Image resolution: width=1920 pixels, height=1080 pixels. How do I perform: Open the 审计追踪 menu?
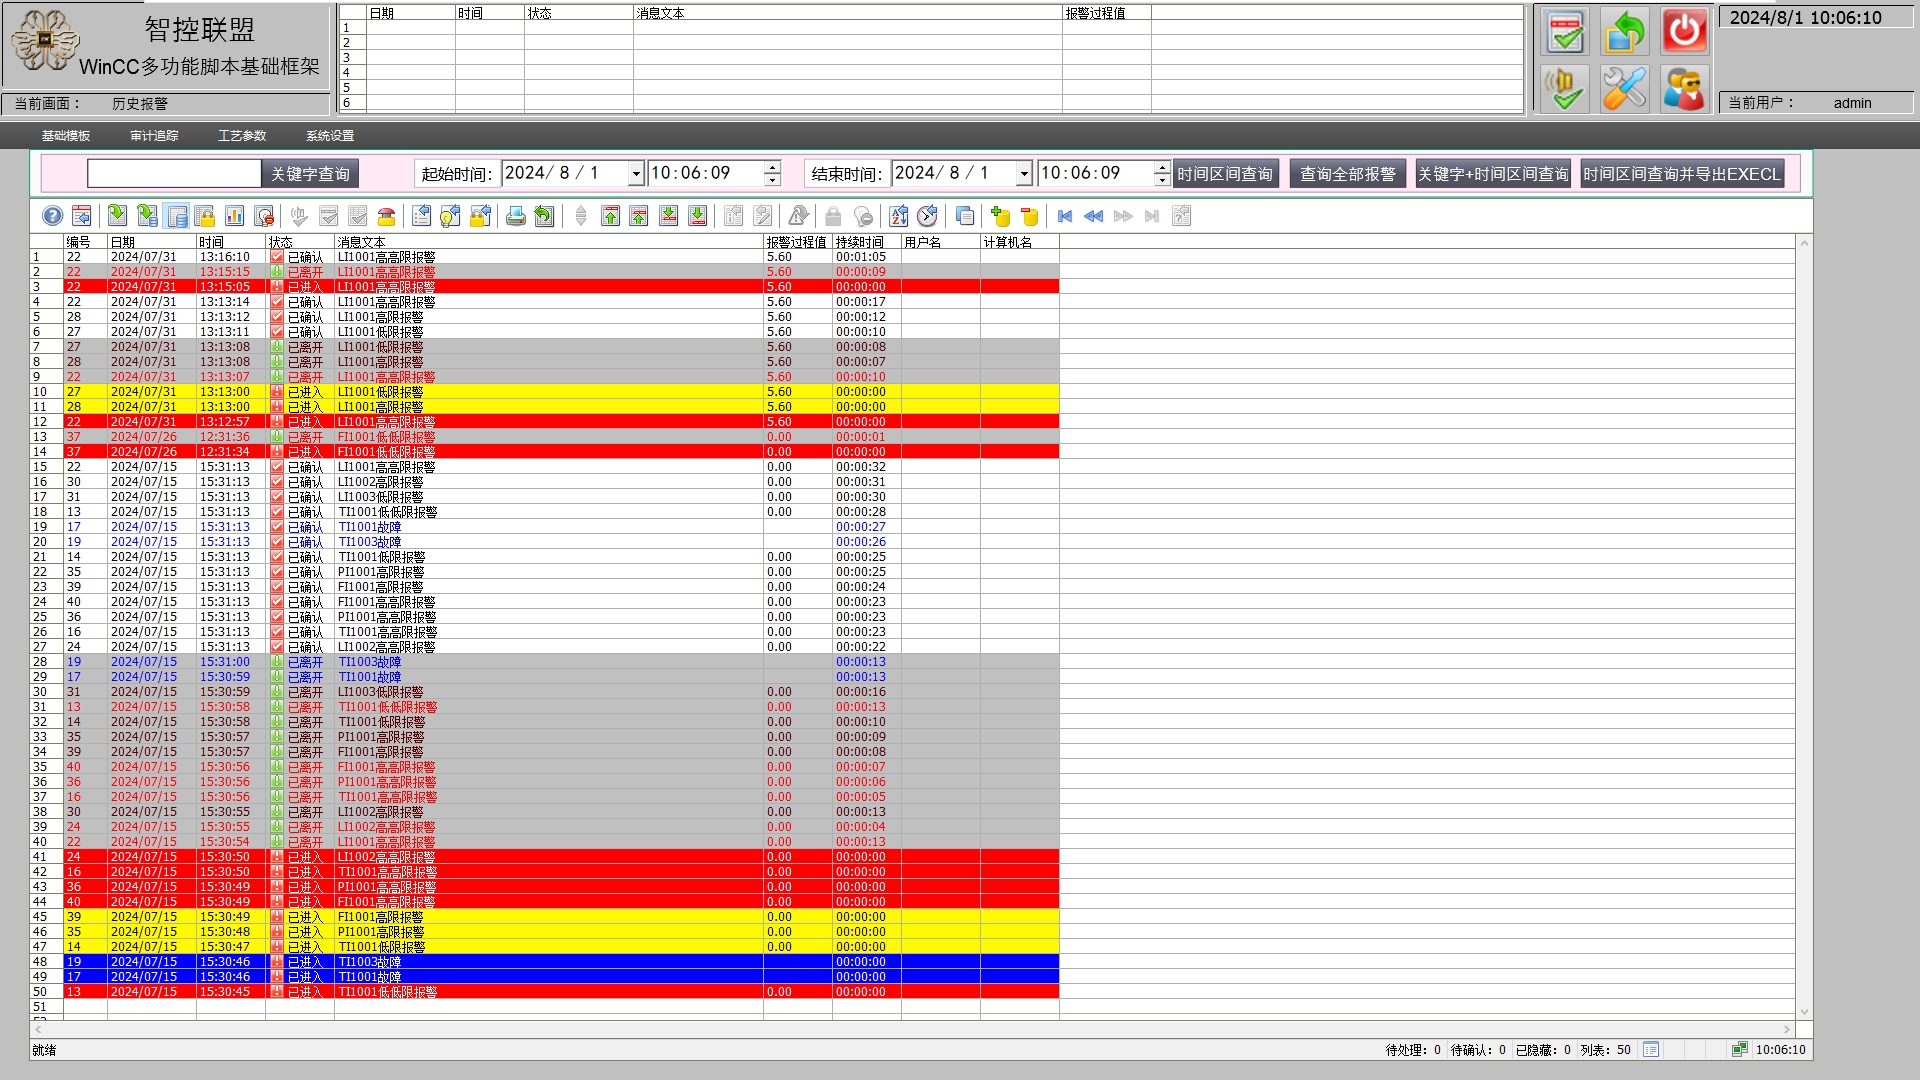click(x=154, y=136)
